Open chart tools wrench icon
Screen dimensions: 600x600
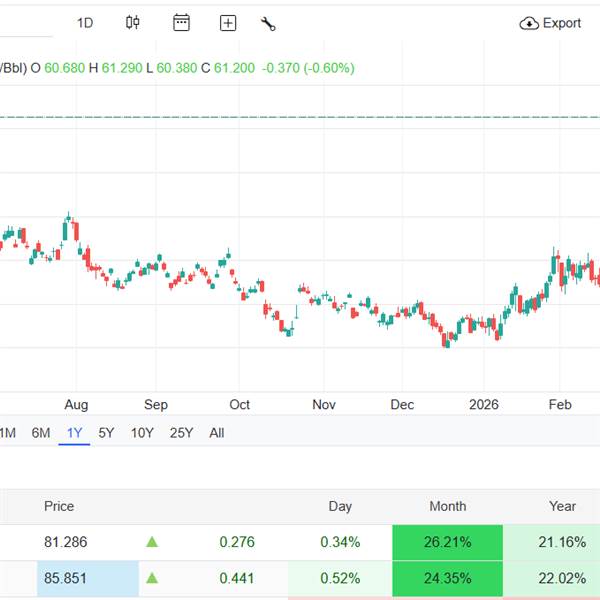click(268, 24)
